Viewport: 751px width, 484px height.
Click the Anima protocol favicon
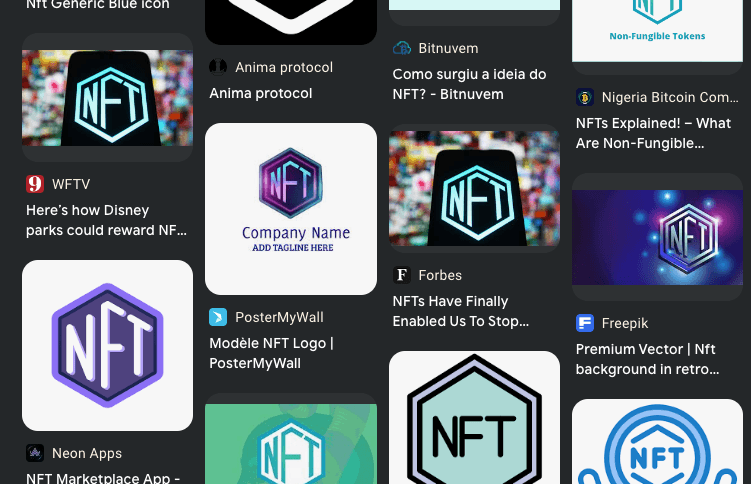point(218,67)
